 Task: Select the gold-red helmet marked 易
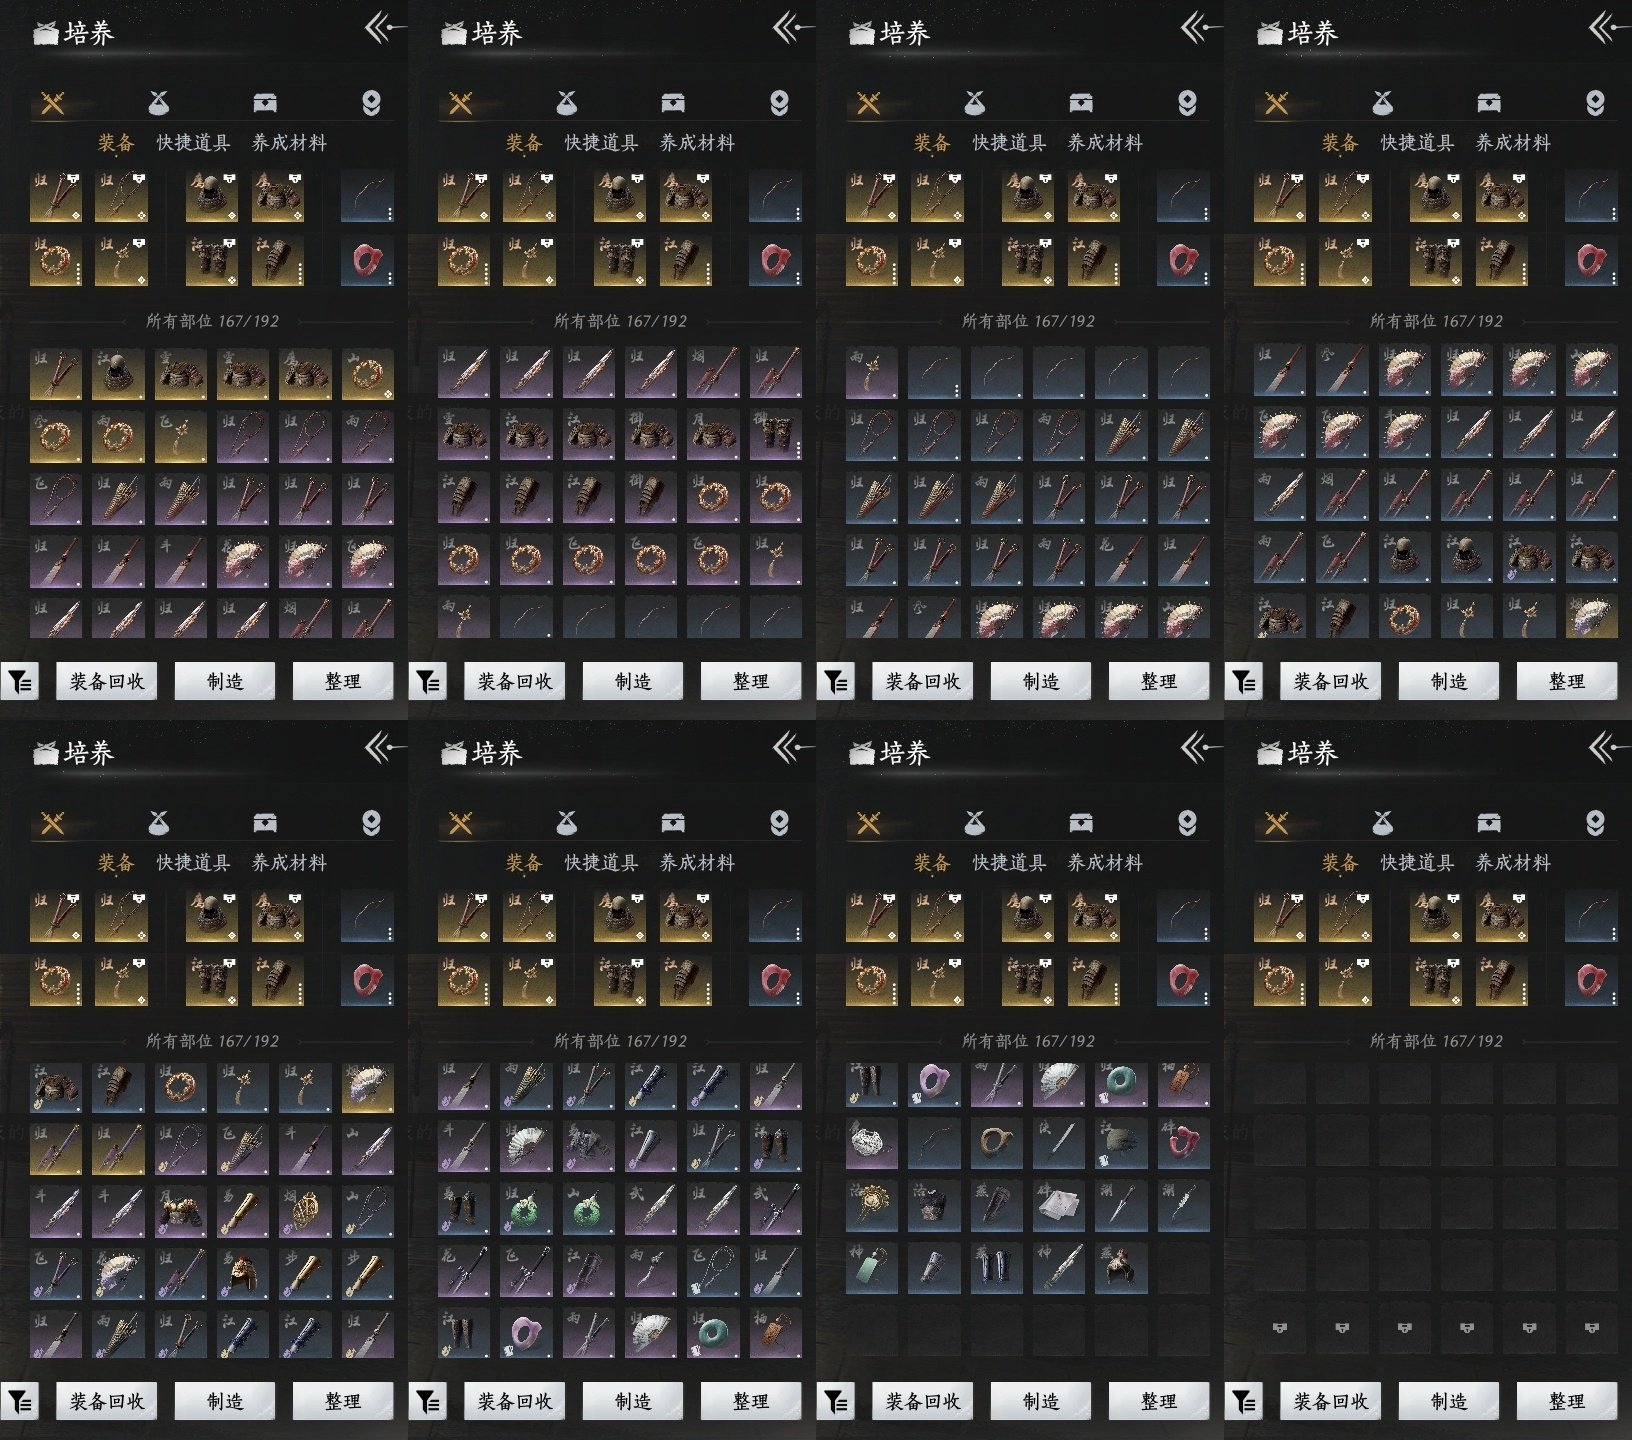(x=243, y=1270)
